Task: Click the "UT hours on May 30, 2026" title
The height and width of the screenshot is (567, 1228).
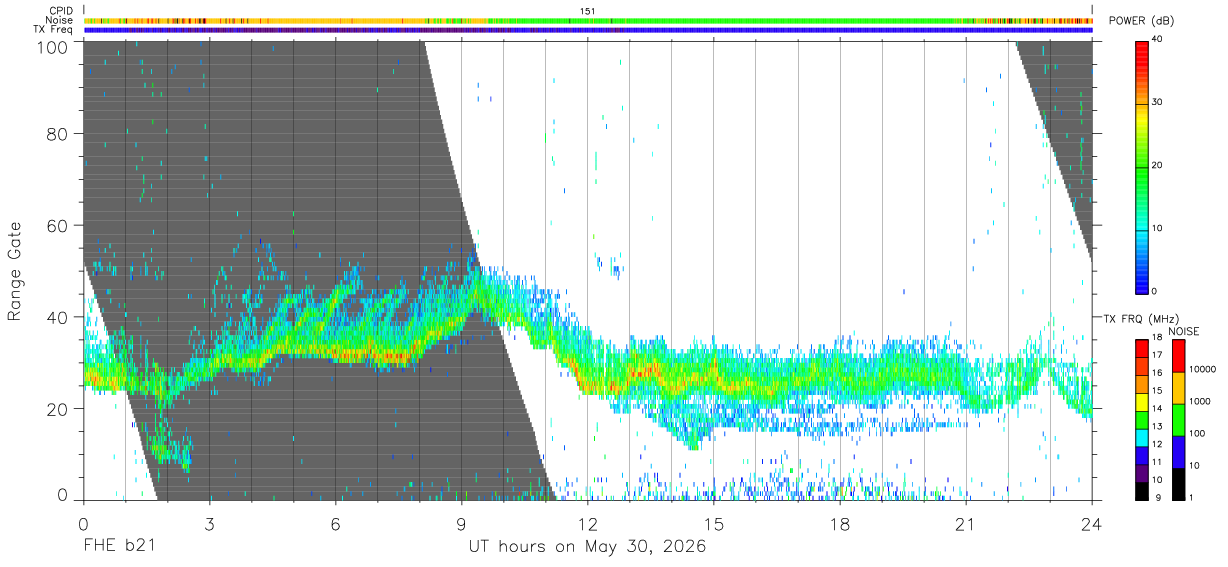Action: click(588, 547)
